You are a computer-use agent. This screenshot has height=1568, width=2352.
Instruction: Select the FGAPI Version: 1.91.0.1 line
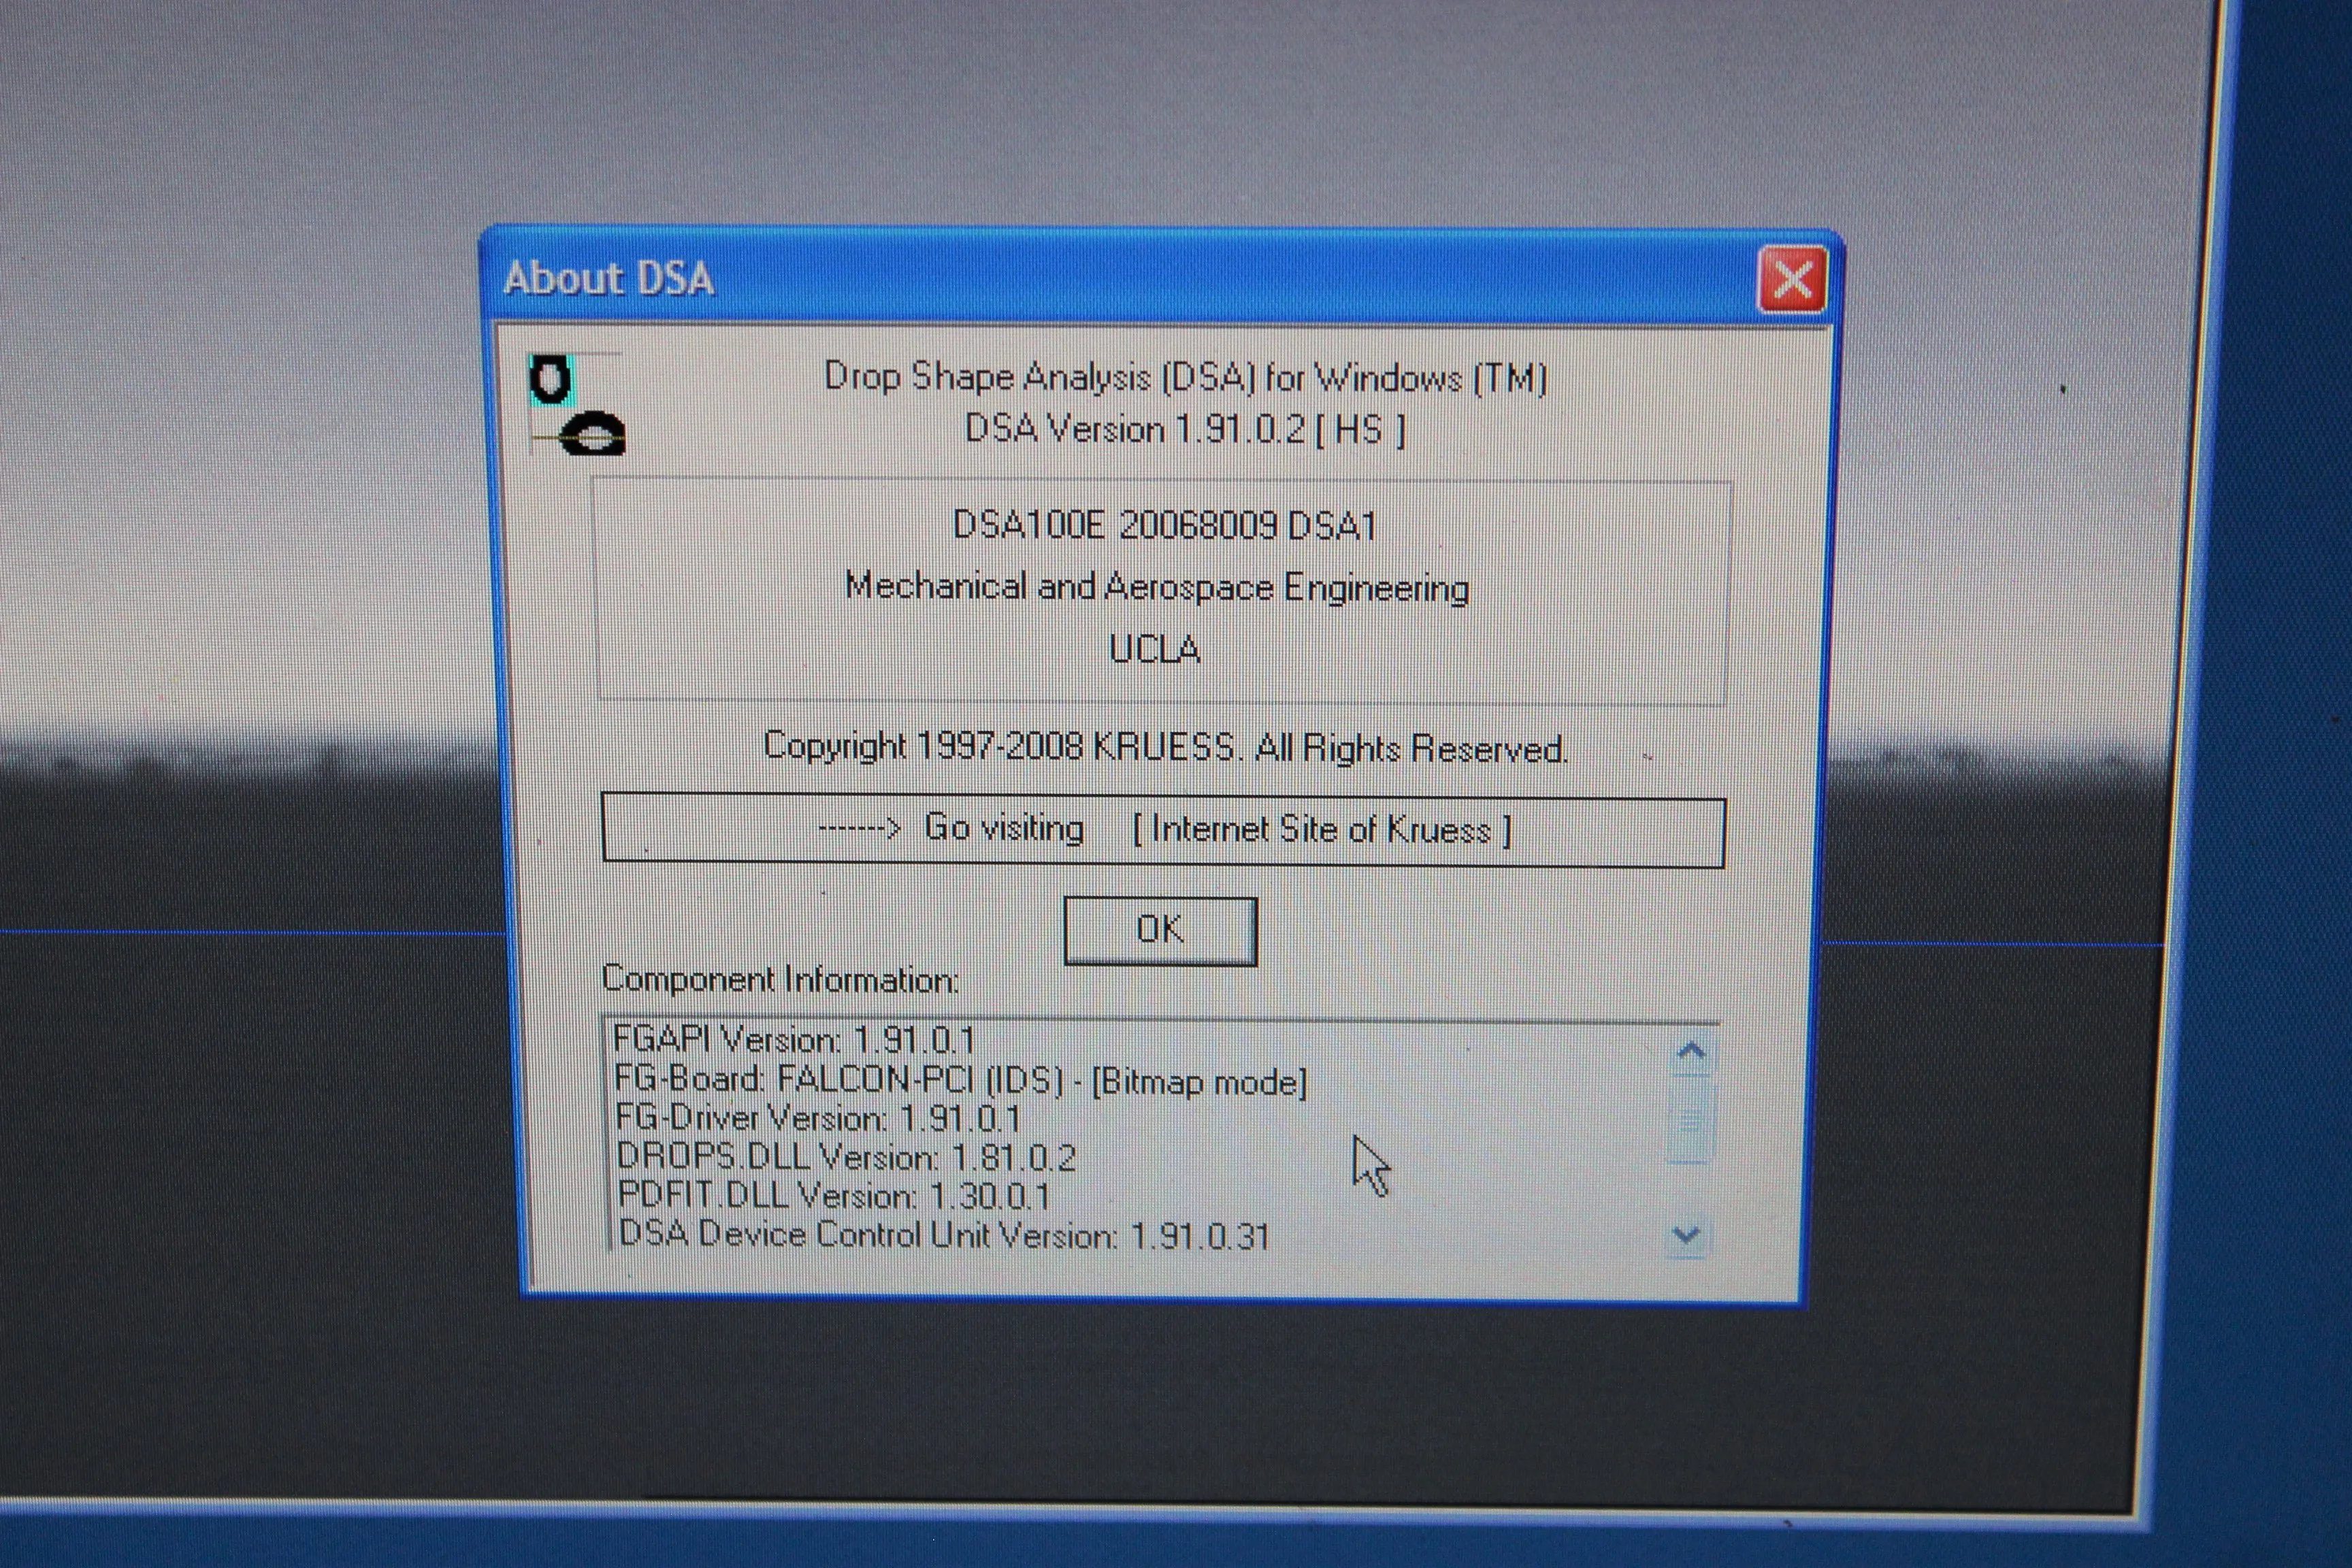coord(794,1040)
